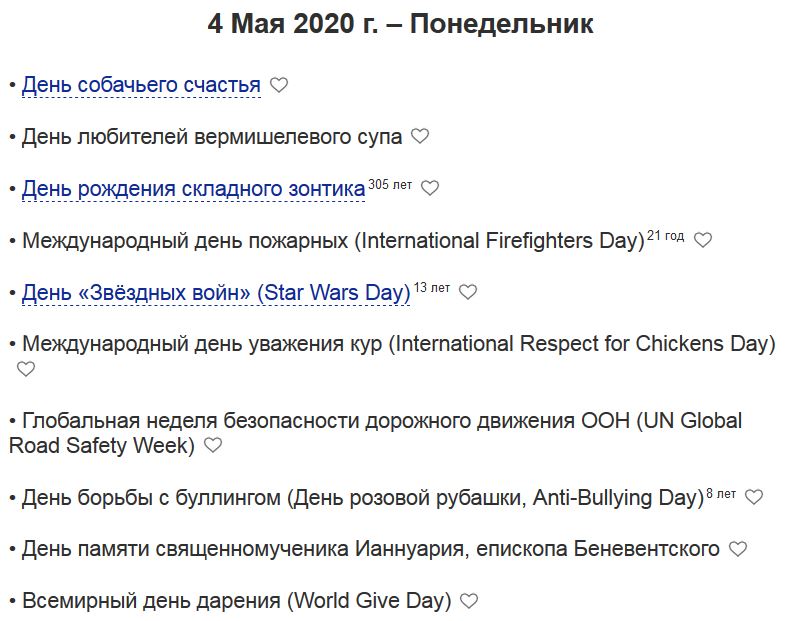The height and width of the screenshot is (621, 791).
Task: Heart the International Firefighters Day entry
Action: (703, 240)
